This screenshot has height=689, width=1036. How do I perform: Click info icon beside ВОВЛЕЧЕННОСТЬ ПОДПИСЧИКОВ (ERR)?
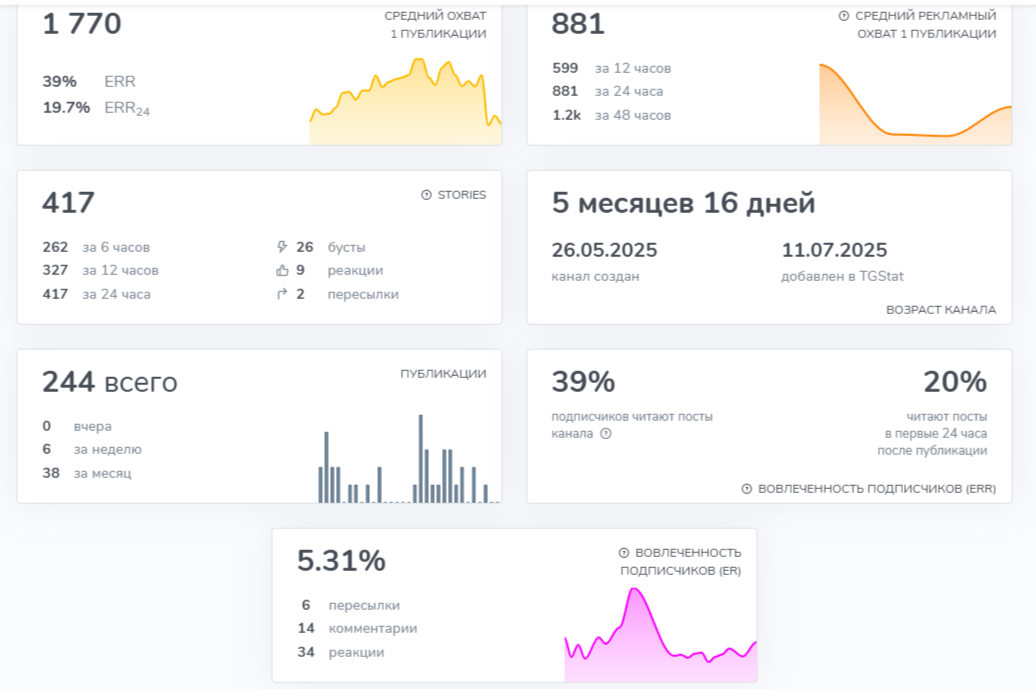[747, 489]
